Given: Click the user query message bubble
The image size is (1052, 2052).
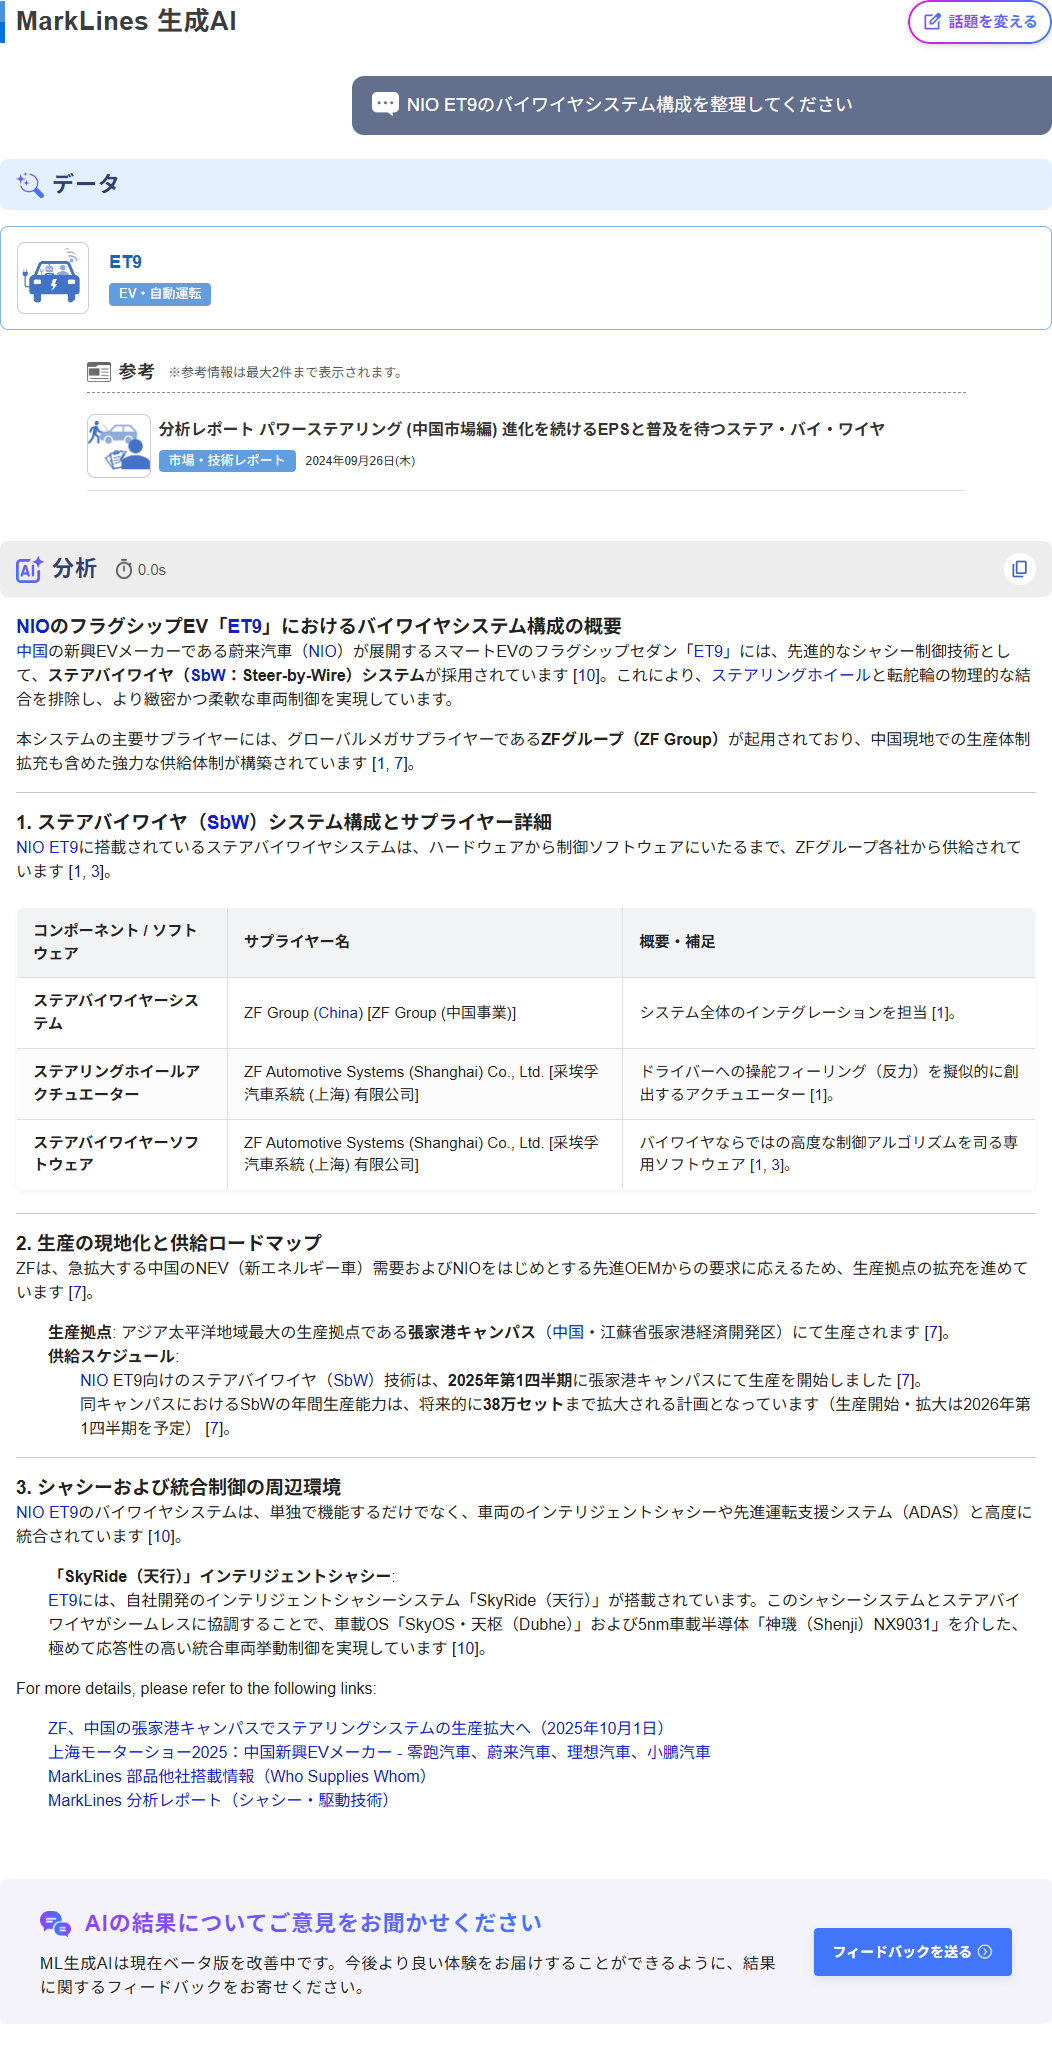Looking at the screenshot, I should click(x=701, y=105).
